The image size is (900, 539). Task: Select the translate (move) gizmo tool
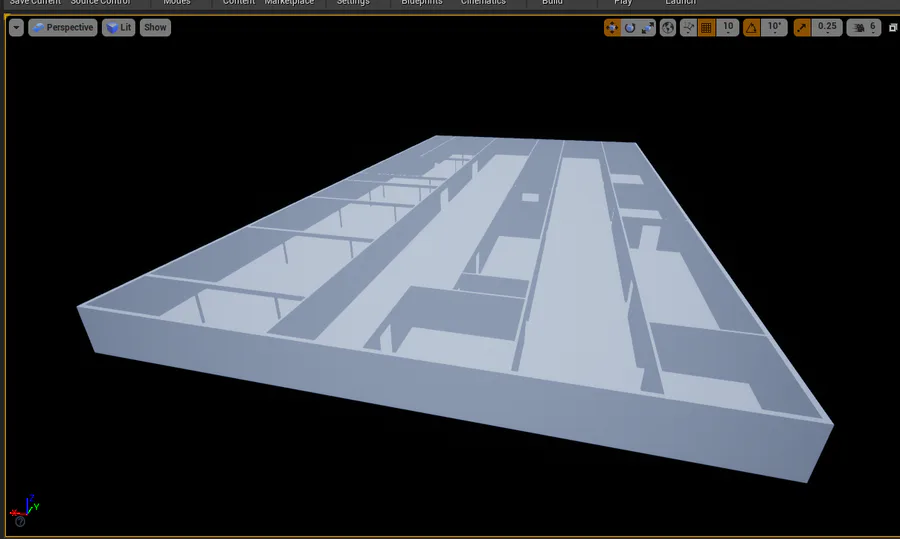click(x=612, y=28)
